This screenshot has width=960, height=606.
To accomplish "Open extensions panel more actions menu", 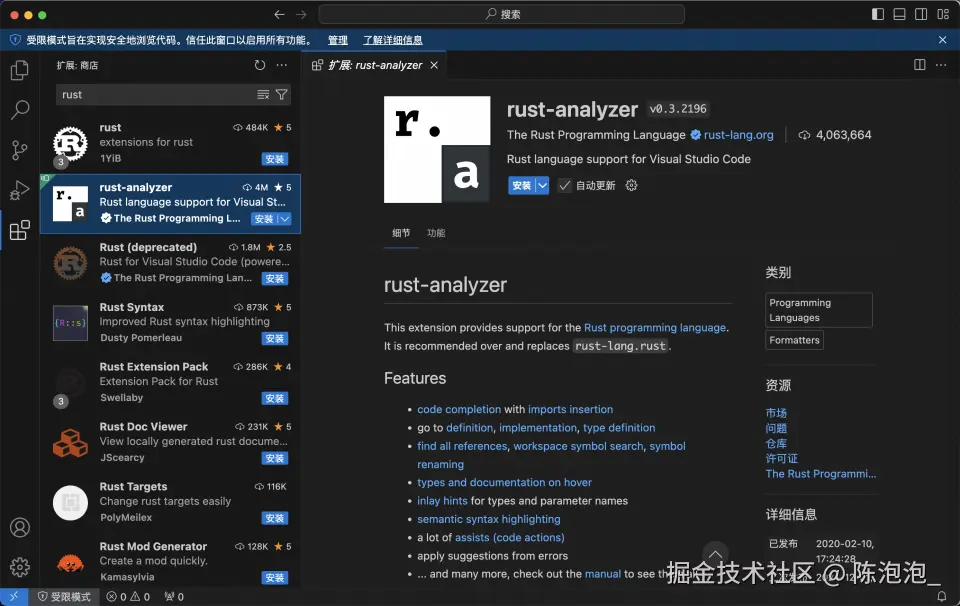I will [x=282, y=65].
